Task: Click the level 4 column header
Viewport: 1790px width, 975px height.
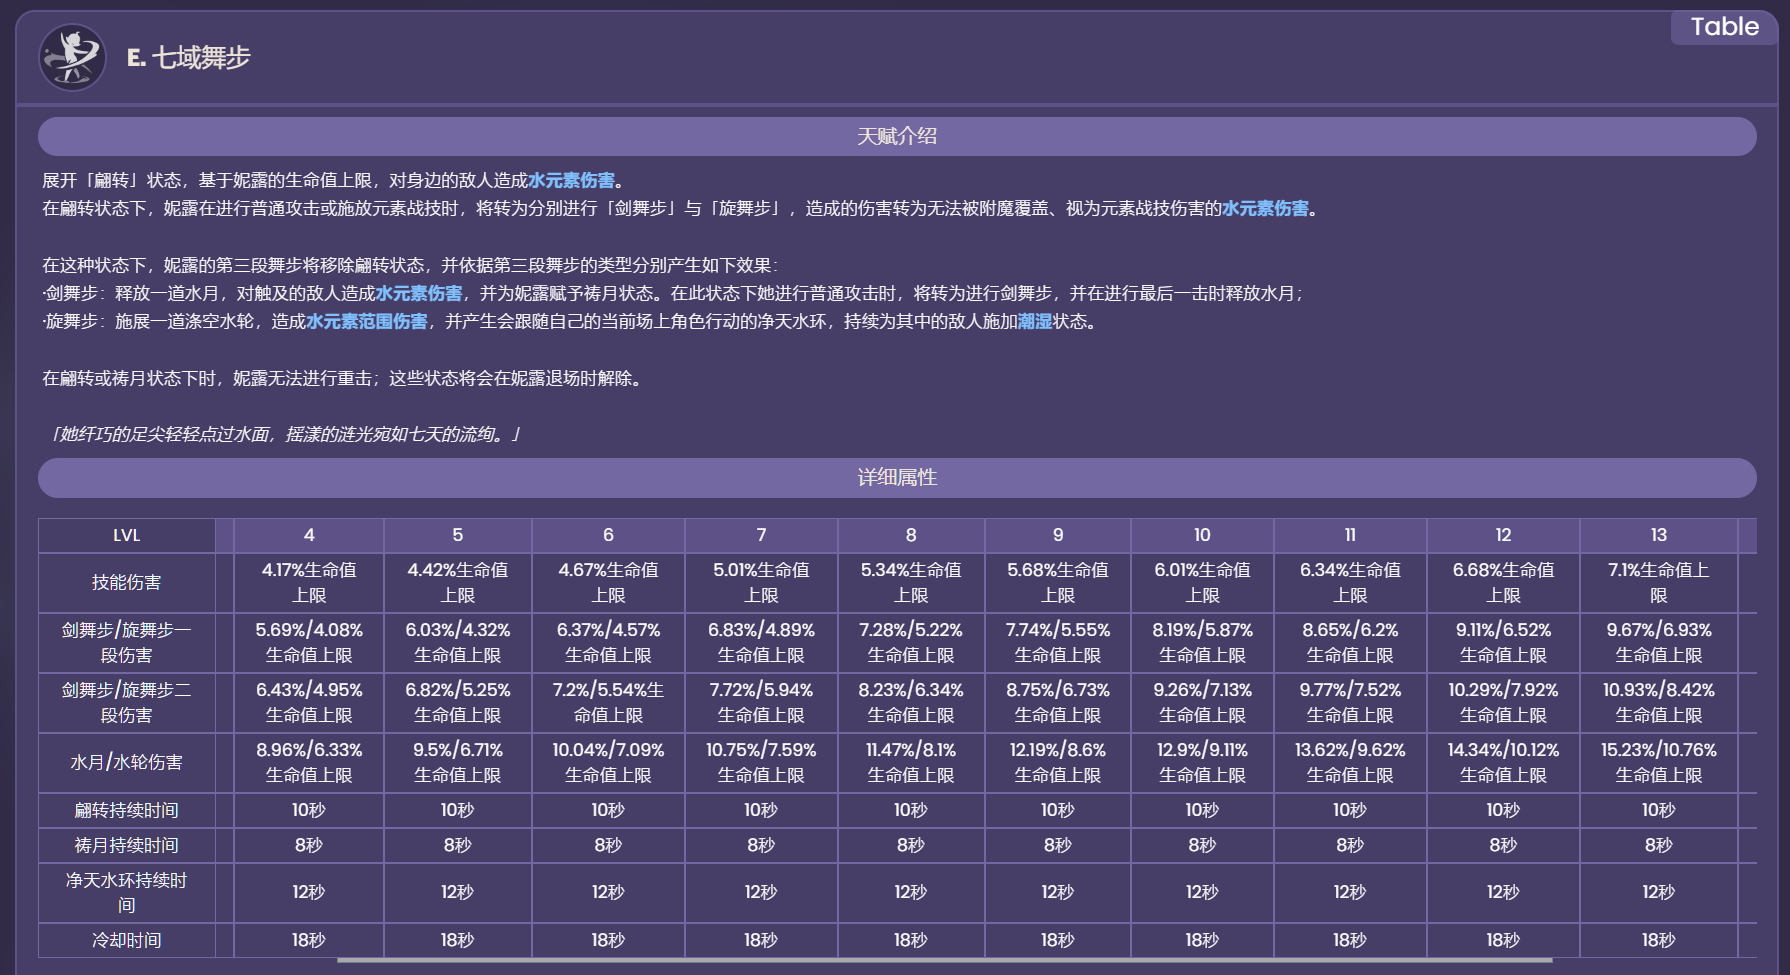Action: [x=309, y=535]
